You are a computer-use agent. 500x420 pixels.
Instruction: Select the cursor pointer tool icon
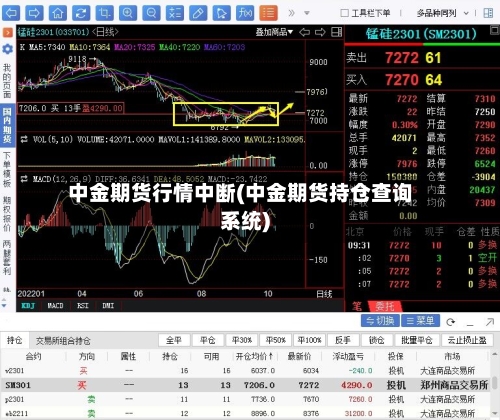(x=221, y=13)
